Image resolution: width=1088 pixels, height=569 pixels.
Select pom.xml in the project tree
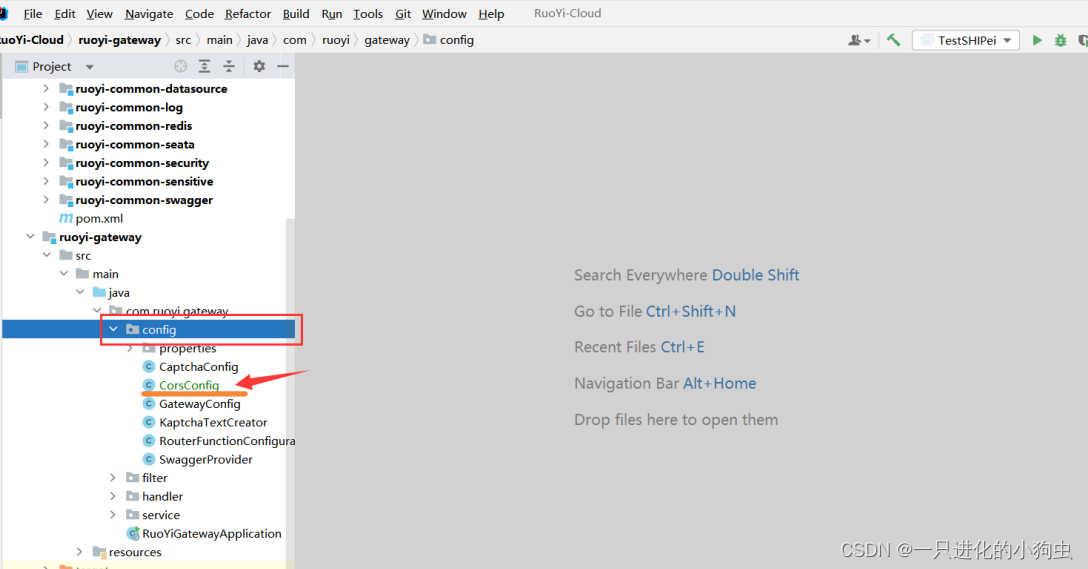pos(99,218)
